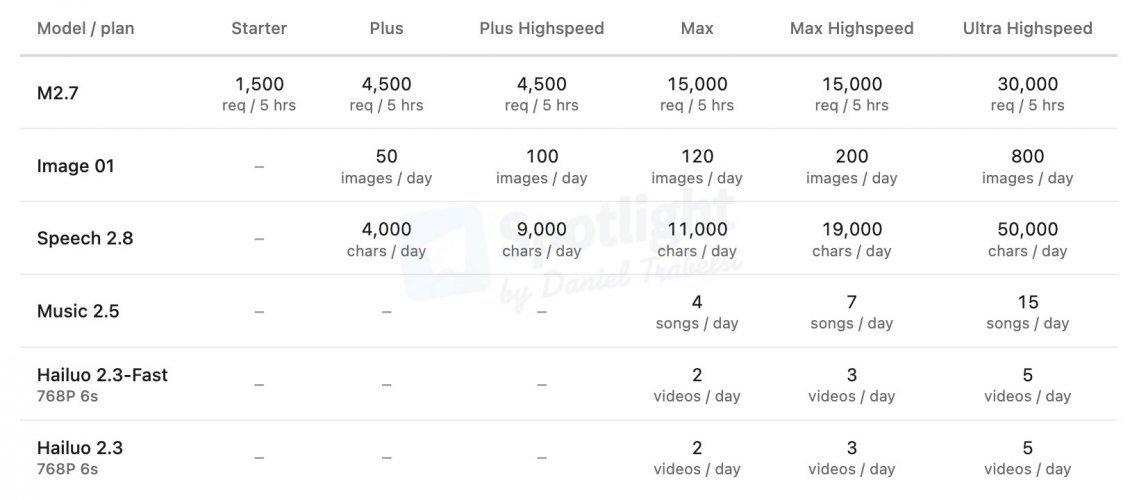Viewport: 1139px width, 500px height.
Task: Click the 800 images / day cell
Action: (x=1027, y=166)
